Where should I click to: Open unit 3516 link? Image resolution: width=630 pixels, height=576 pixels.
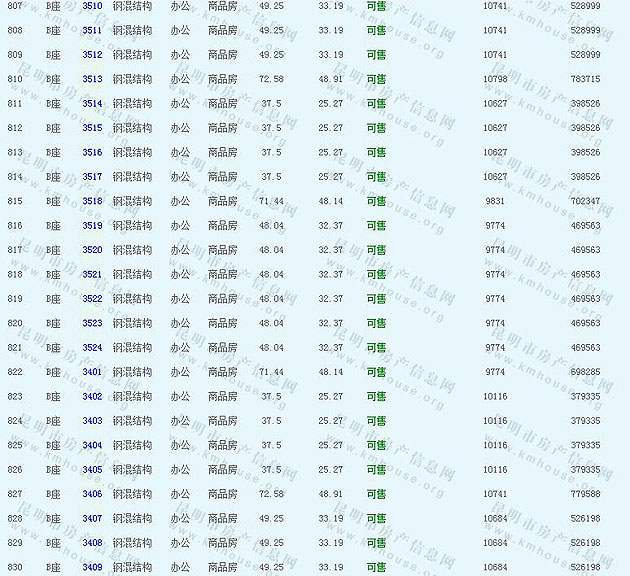tap(92, 153)
